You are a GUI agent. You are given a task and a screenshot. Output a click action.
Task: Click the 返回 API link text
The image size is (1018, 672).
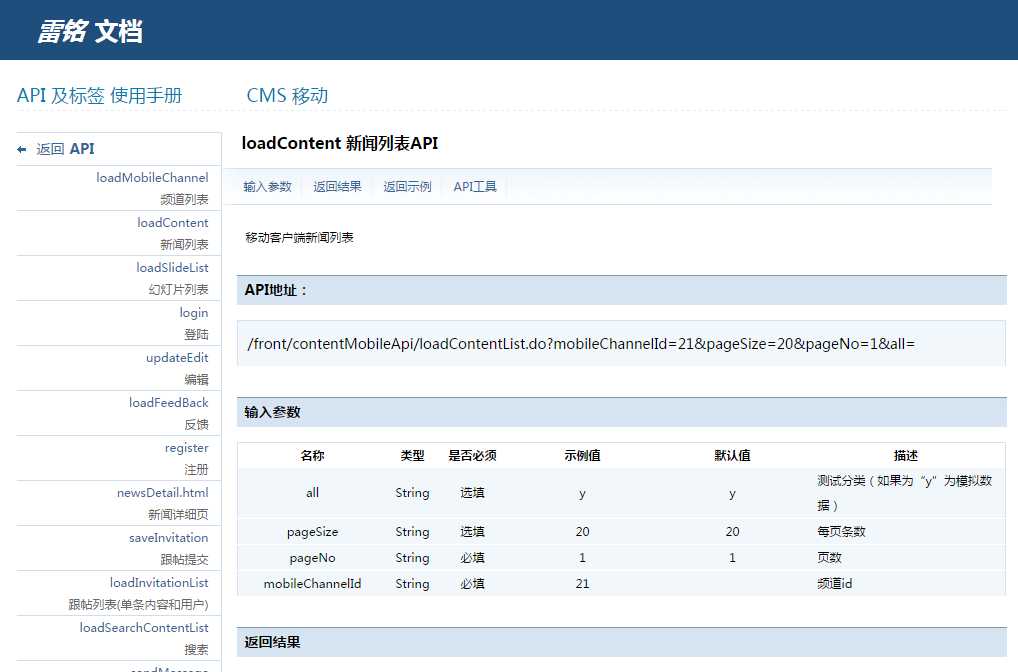coord(65,149)
